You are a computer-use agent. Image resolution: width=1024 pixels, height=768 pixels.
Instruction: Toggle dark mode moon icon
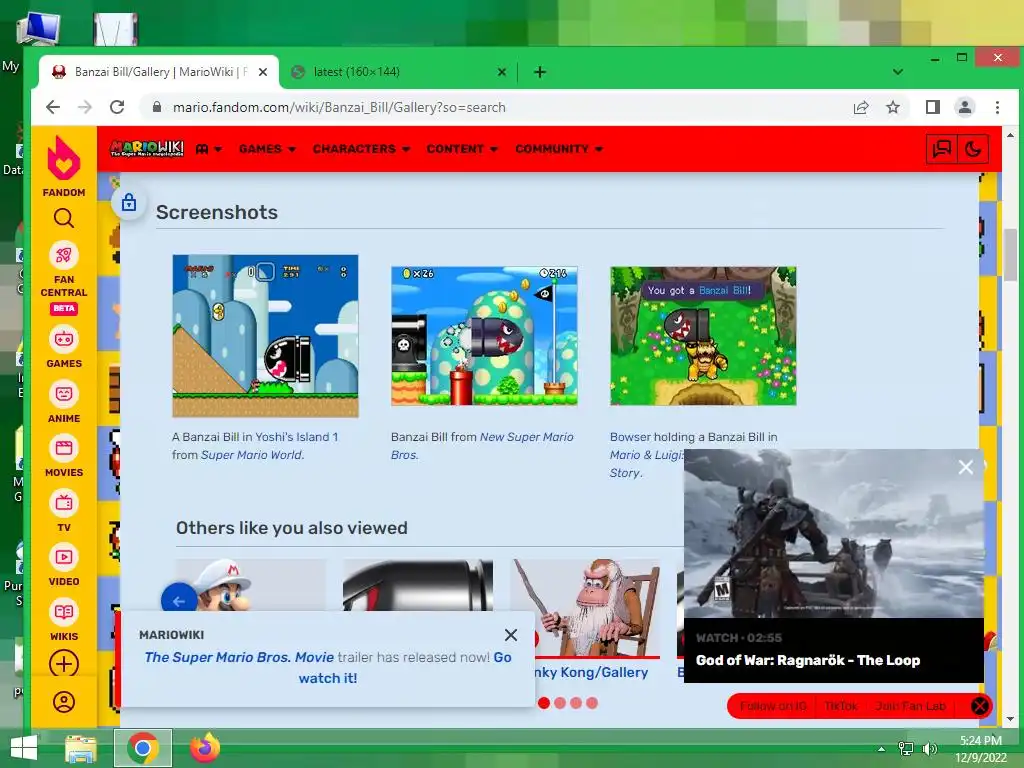972,149
